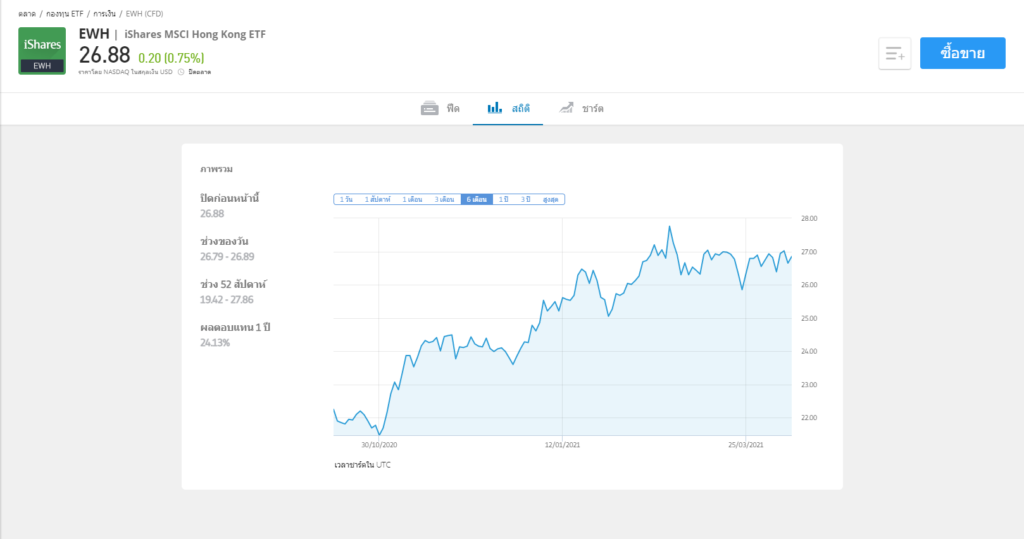Click the iShares EWH logo
This screenshot has width=1024, height=539.
[42, 51]
